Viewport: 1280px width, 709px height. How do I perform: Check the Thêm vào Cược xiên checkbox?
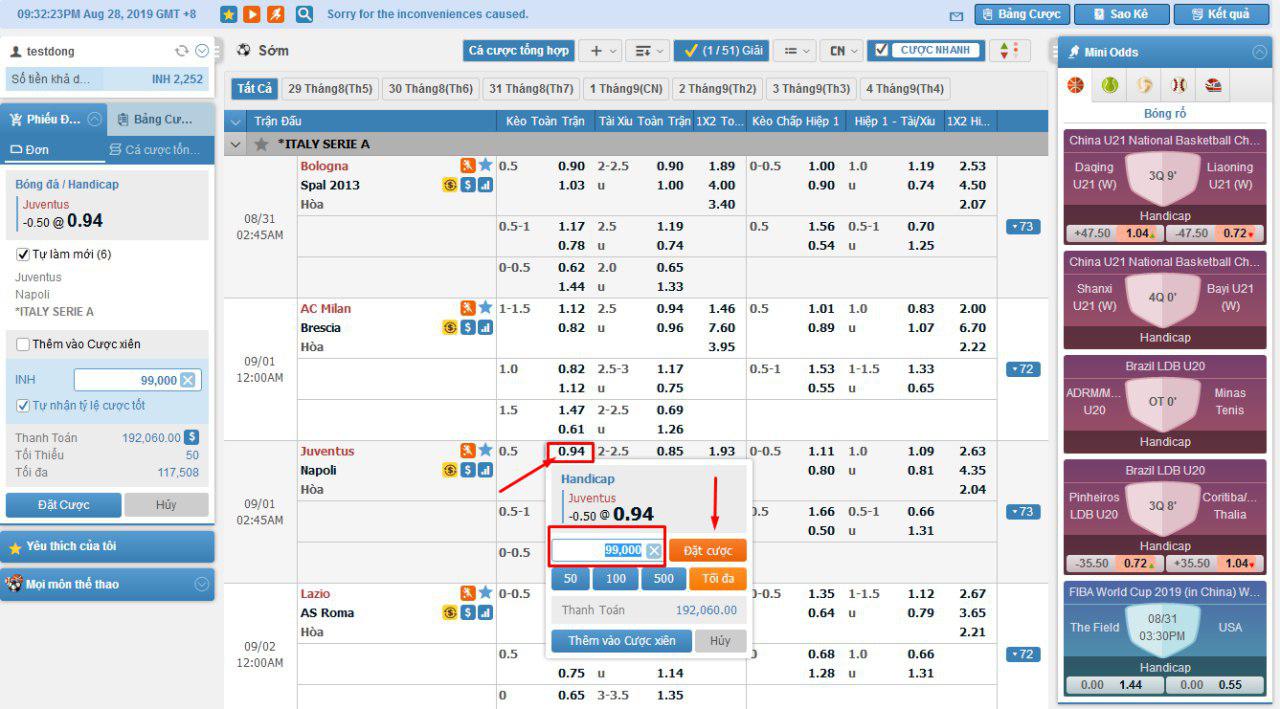coord(23,344)
